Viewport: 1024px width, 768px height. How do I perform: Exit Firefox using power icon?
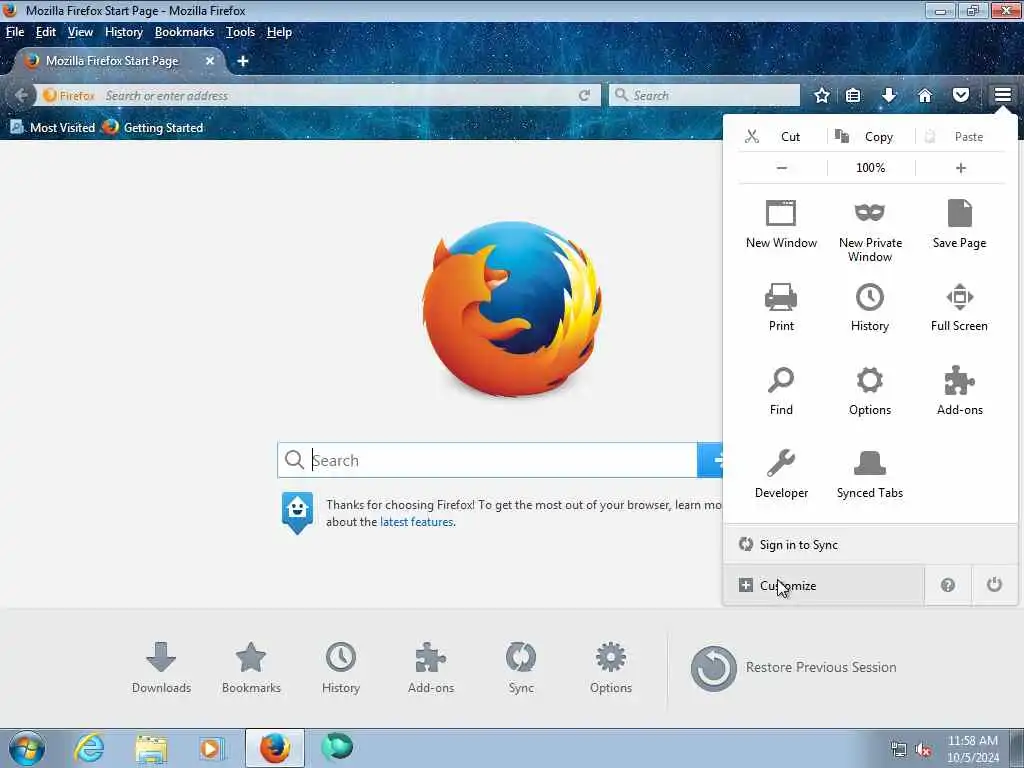pos(994,586)
